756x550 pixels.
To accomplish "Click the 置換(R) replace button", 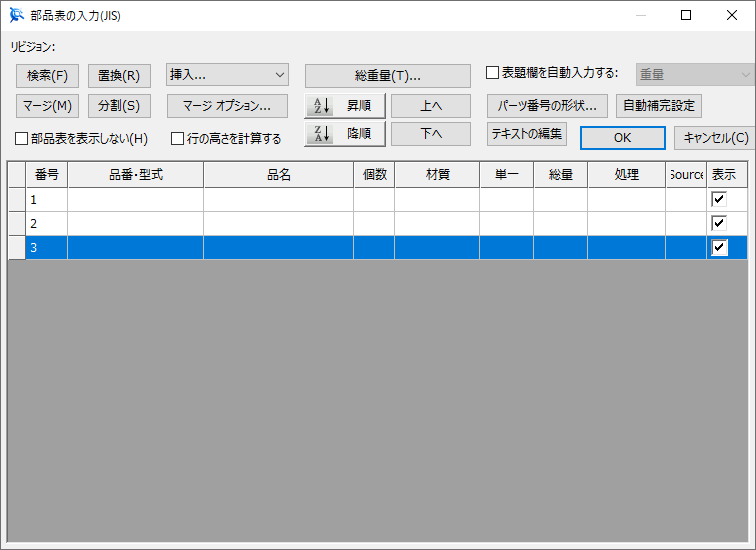I will click(x=119, y=76).
